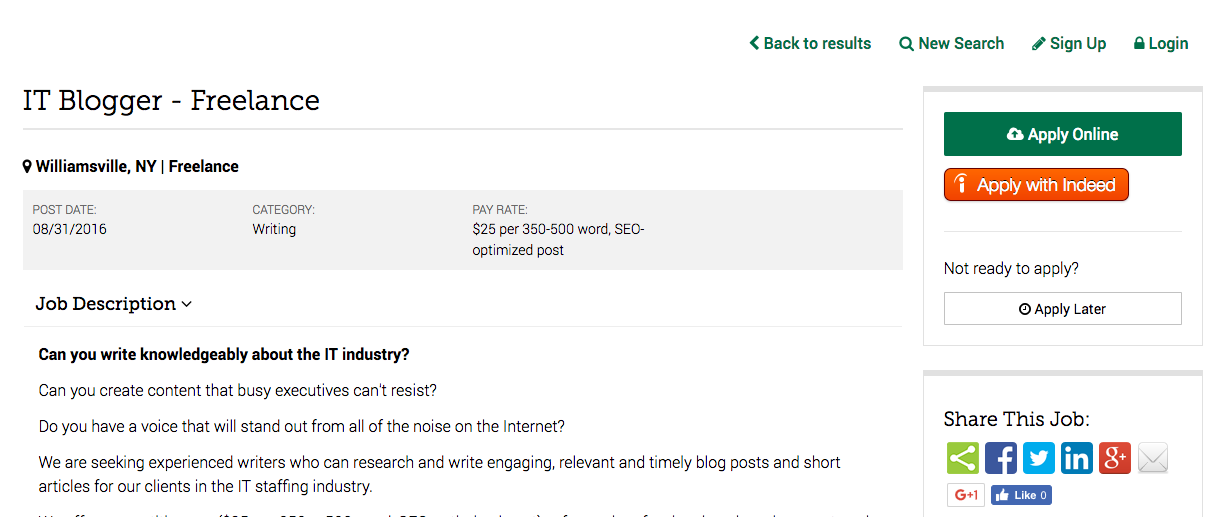Go back to results
The image size is (1219, 517).
tap(810, 43)
